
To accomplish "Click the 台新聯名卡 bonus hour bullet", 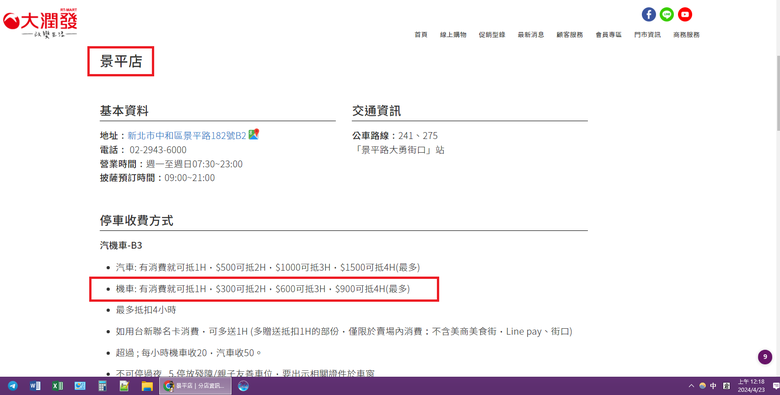I will point(344,331).
